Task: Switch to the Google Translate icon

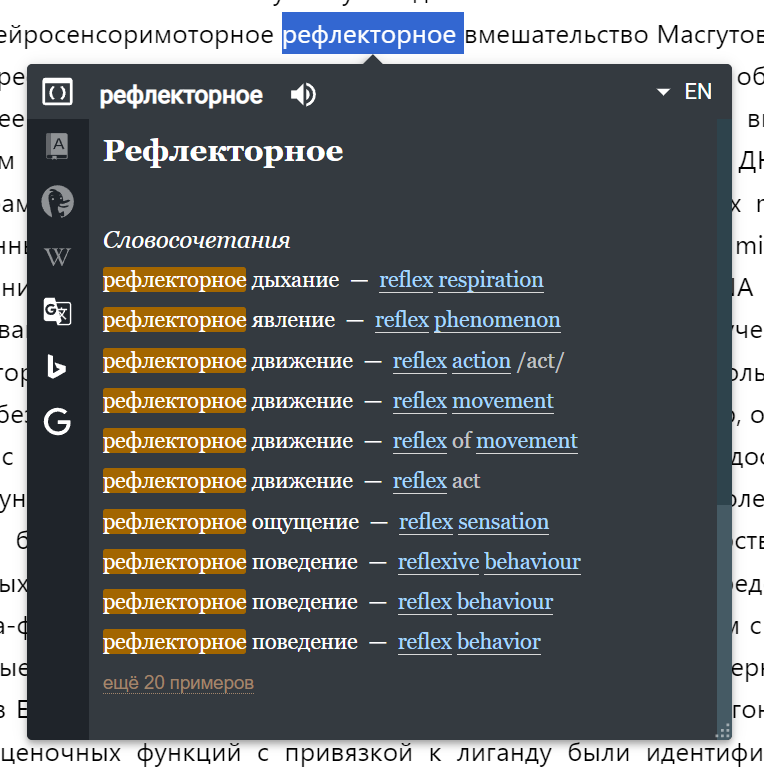Action: click(x=57, y=311)
